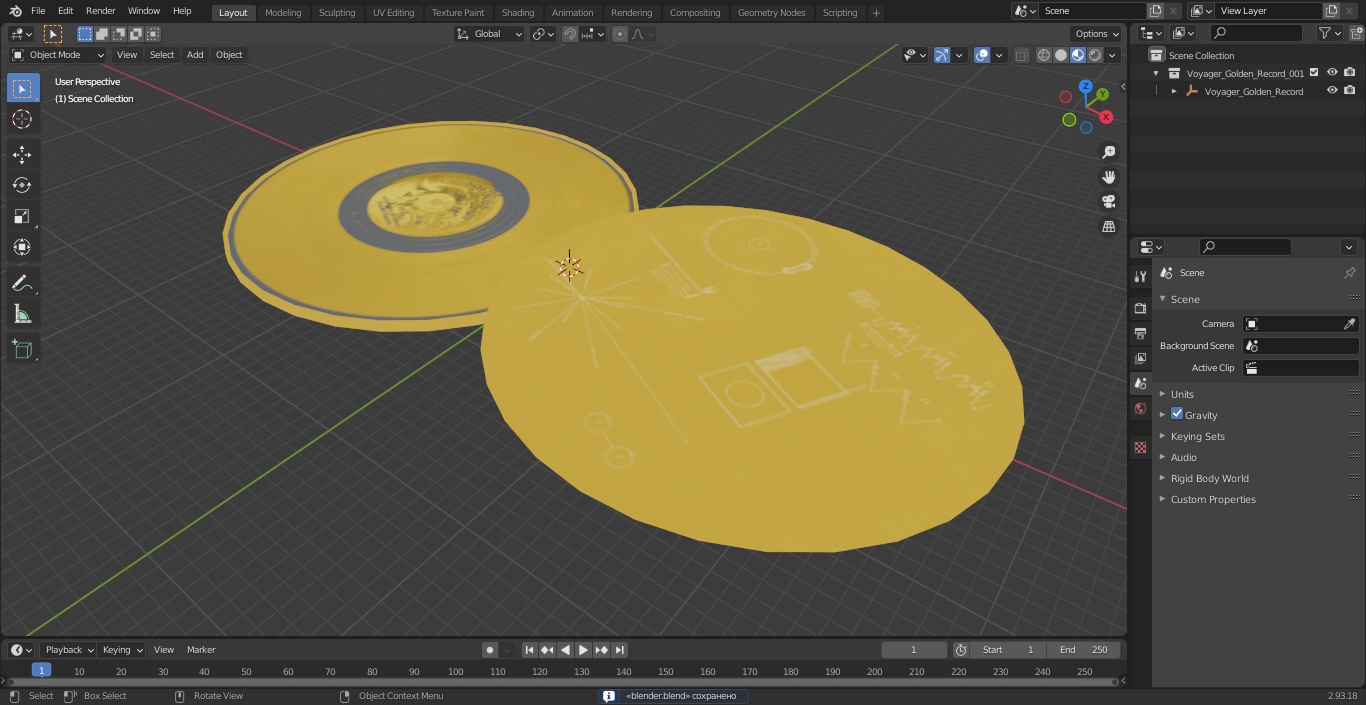Switch to solid viewport shading
Screen dimensions: 1366x705
pyautogui.click(x=1061, y=55)
